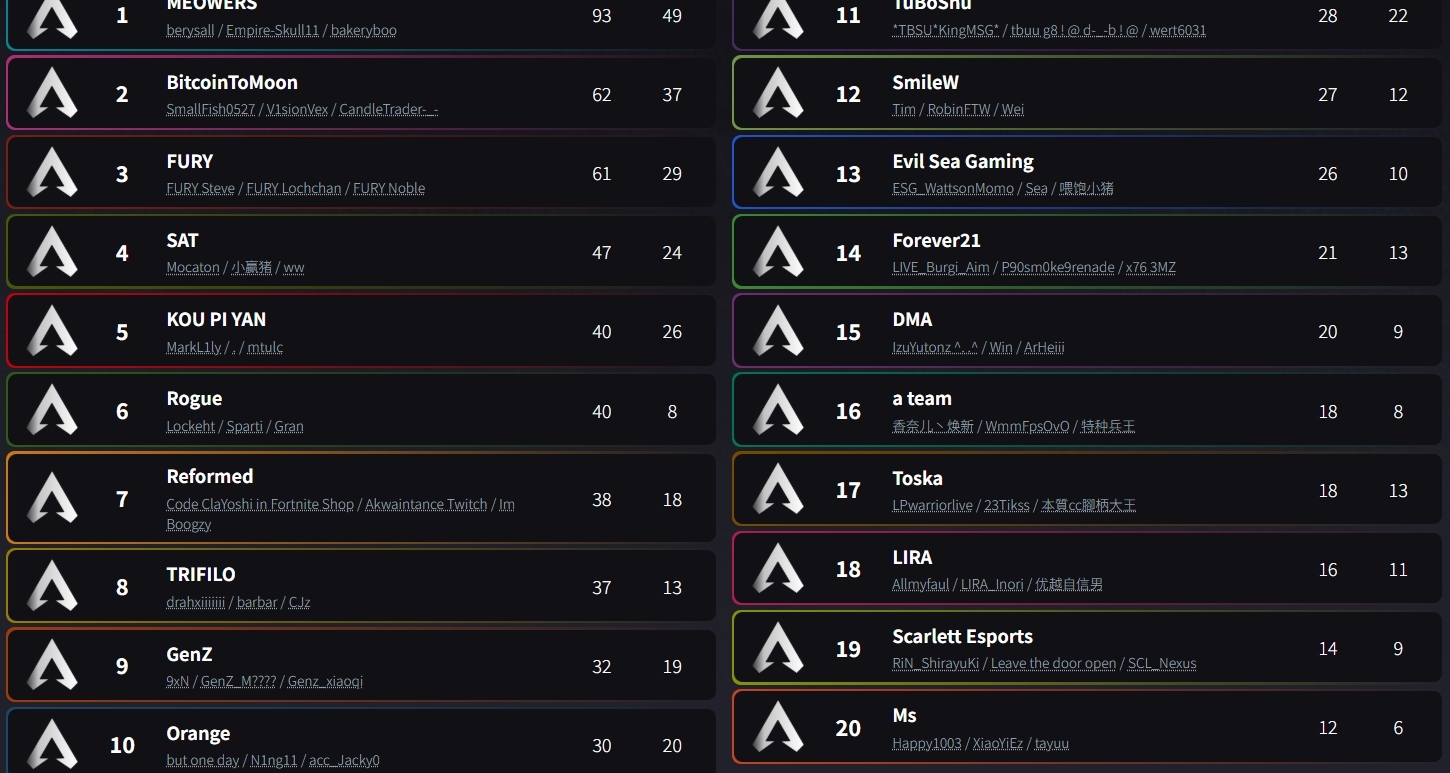
Task: Click the Apex logo beside SmileW
Action: pyautogui.click(x=778, y=93)
